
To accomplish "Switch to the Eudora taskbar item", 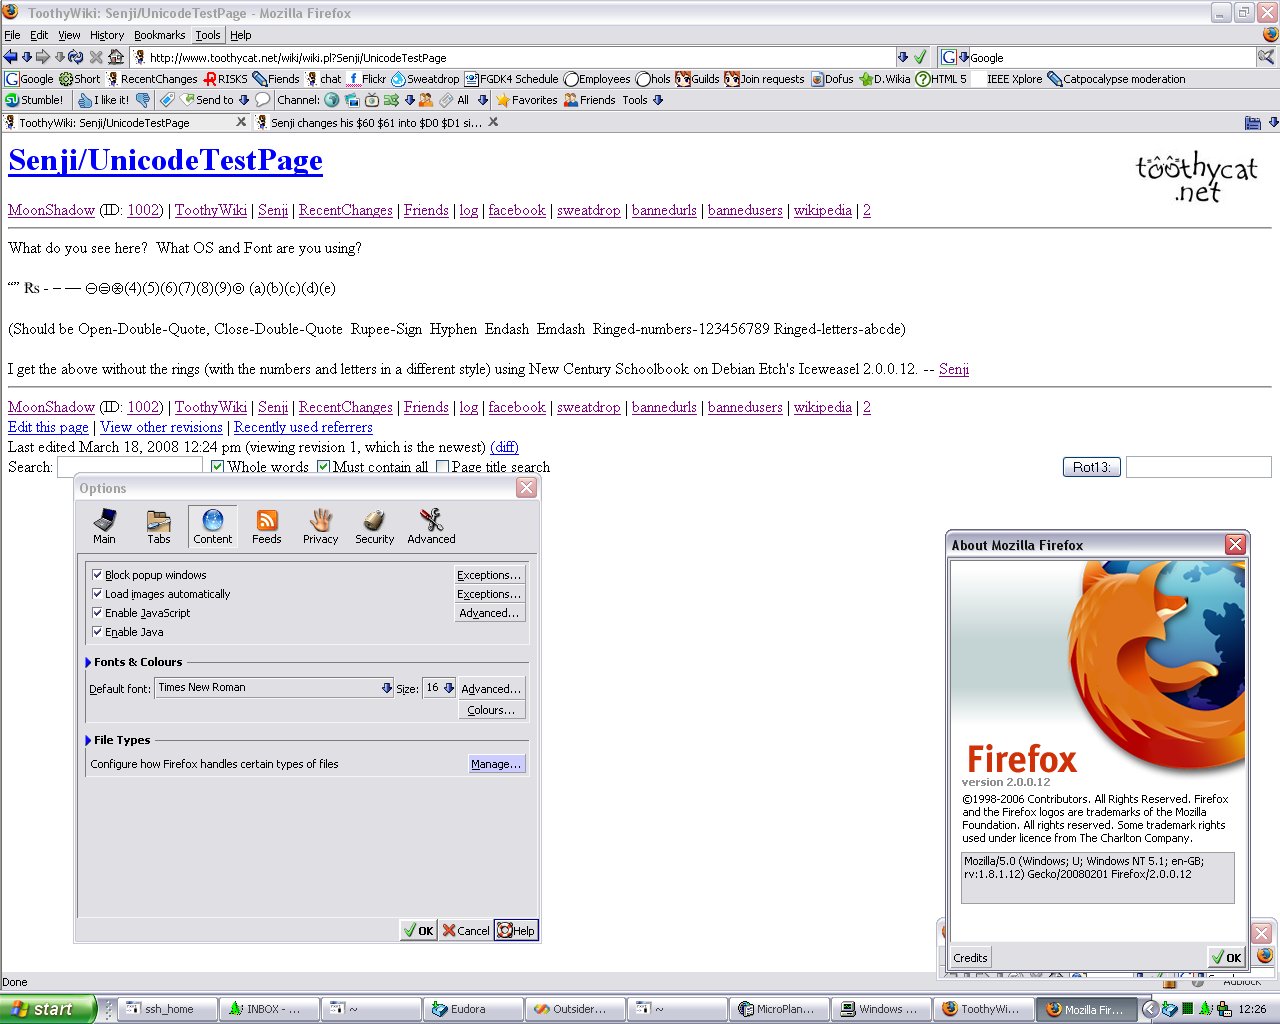I will [x=472, y=1009].
